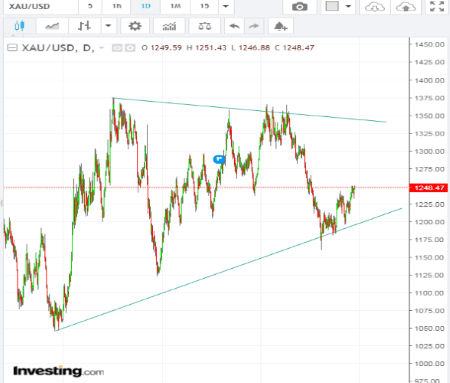
Task: Click the XAU/USD symbol search field
Action: [41, 6]
